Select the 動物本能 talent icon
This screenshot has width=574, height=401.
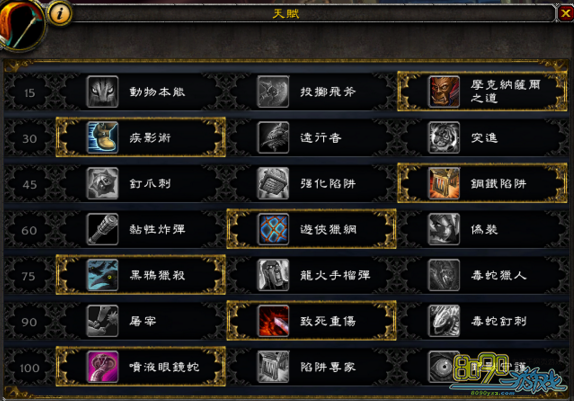(102, 92)
